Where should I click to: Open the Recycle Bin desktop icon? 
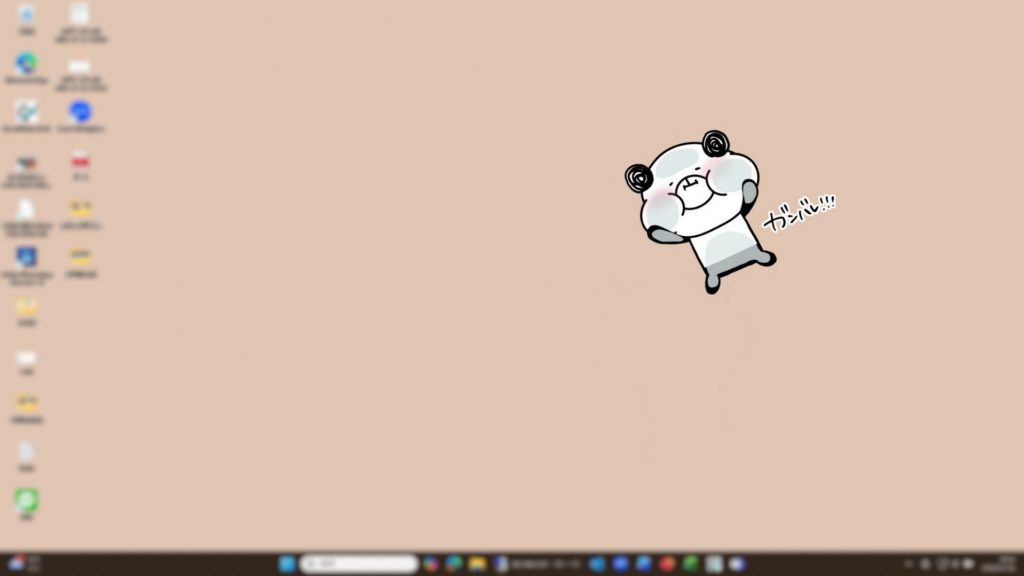coord(27,16)
